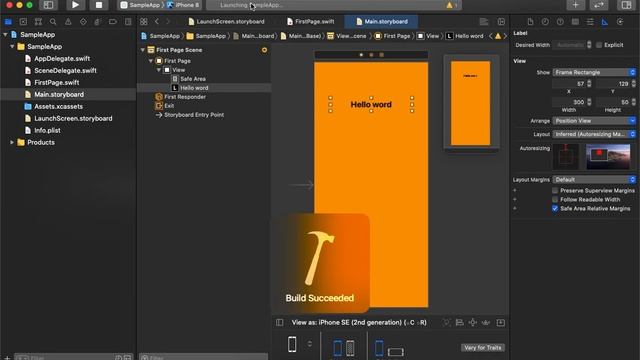This screenshot has height=360, width=640.
Task: Show the Project navigator folder icon
Action: pos(8,22)
